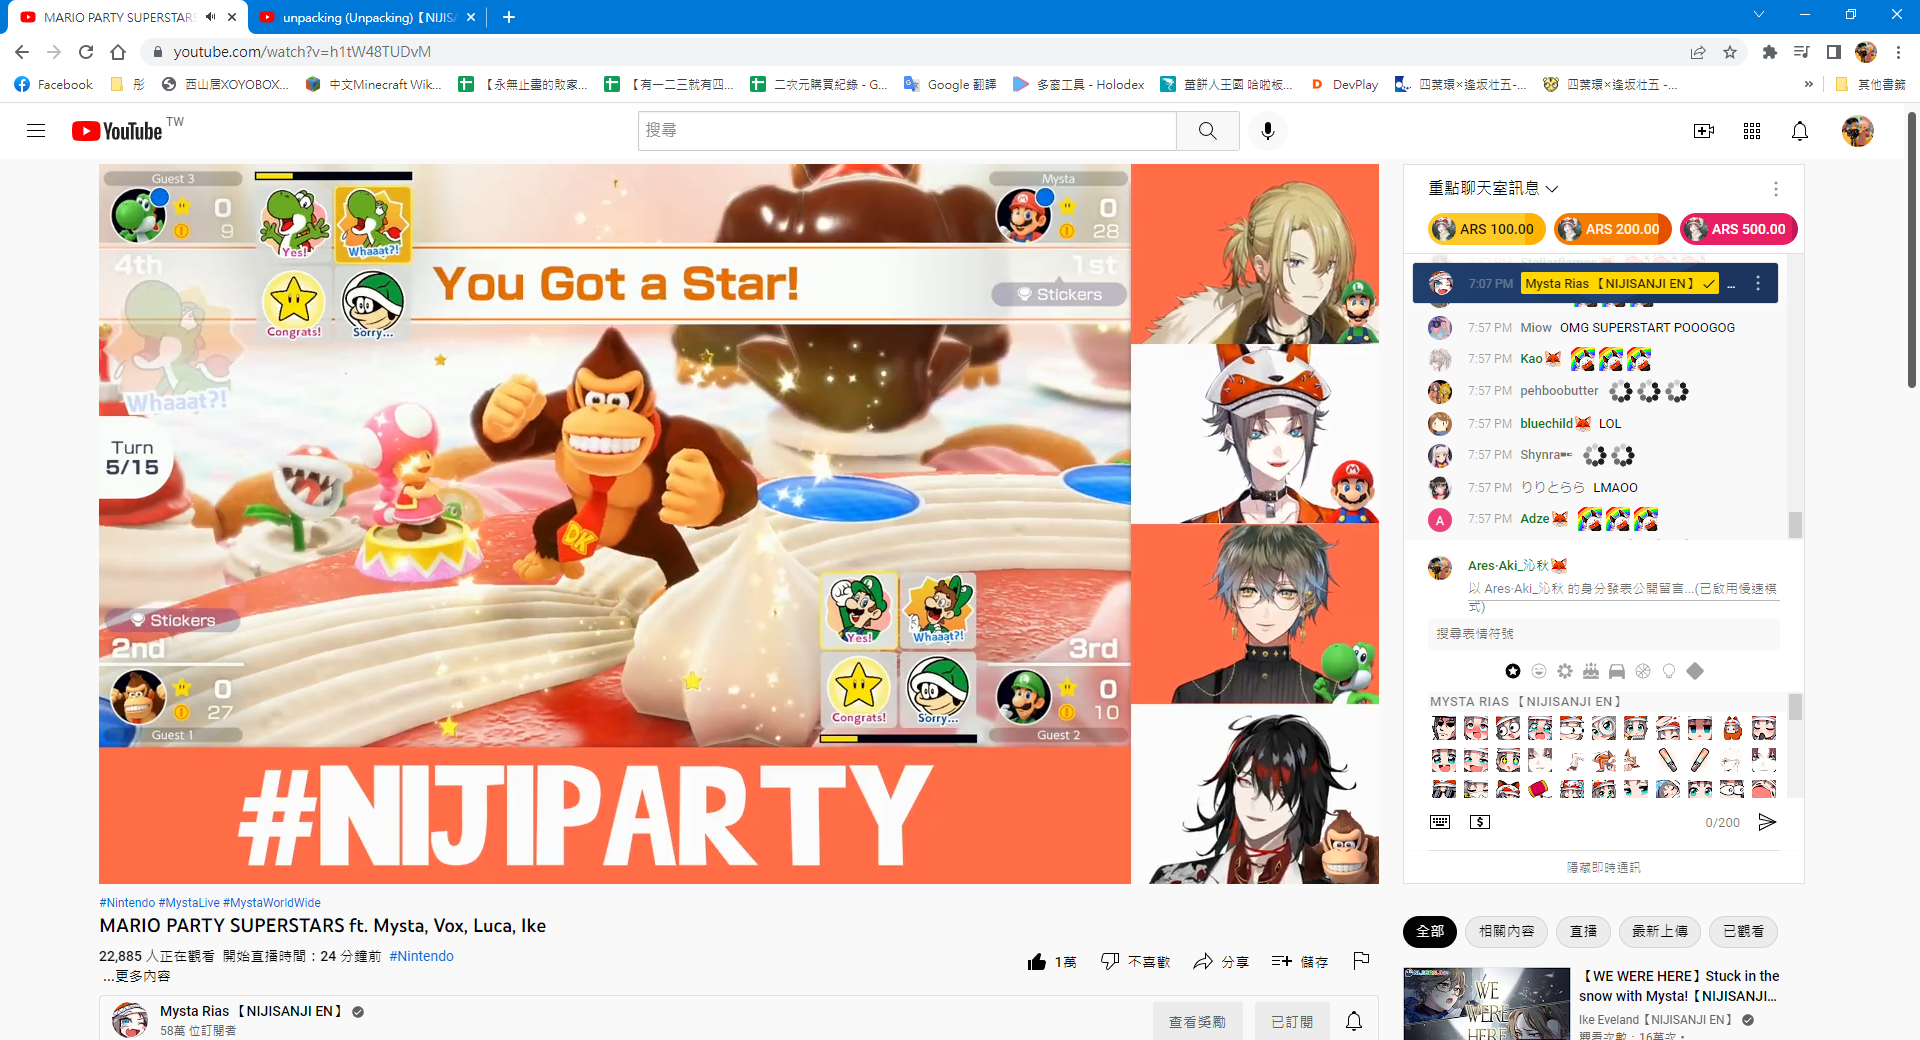The image size is (1920, 1040).
Task: Expand description with 更多內容
Action: tap(137, 976)
